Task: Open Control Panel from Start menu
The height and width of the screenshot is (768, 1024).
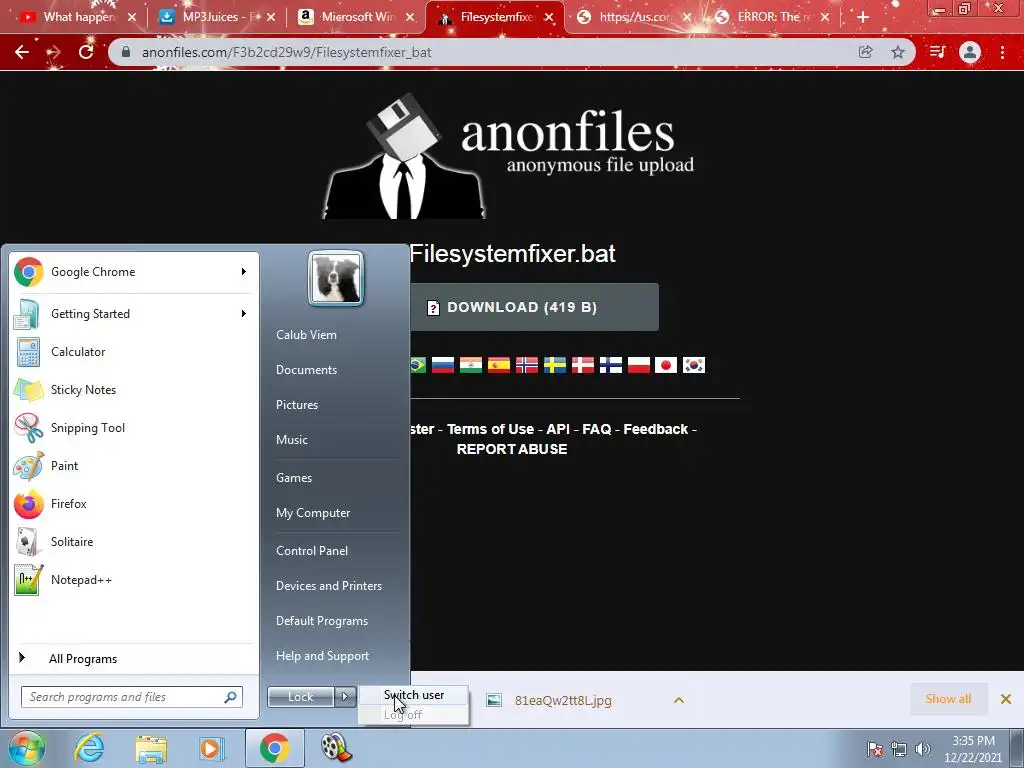Action: point(312,551)
